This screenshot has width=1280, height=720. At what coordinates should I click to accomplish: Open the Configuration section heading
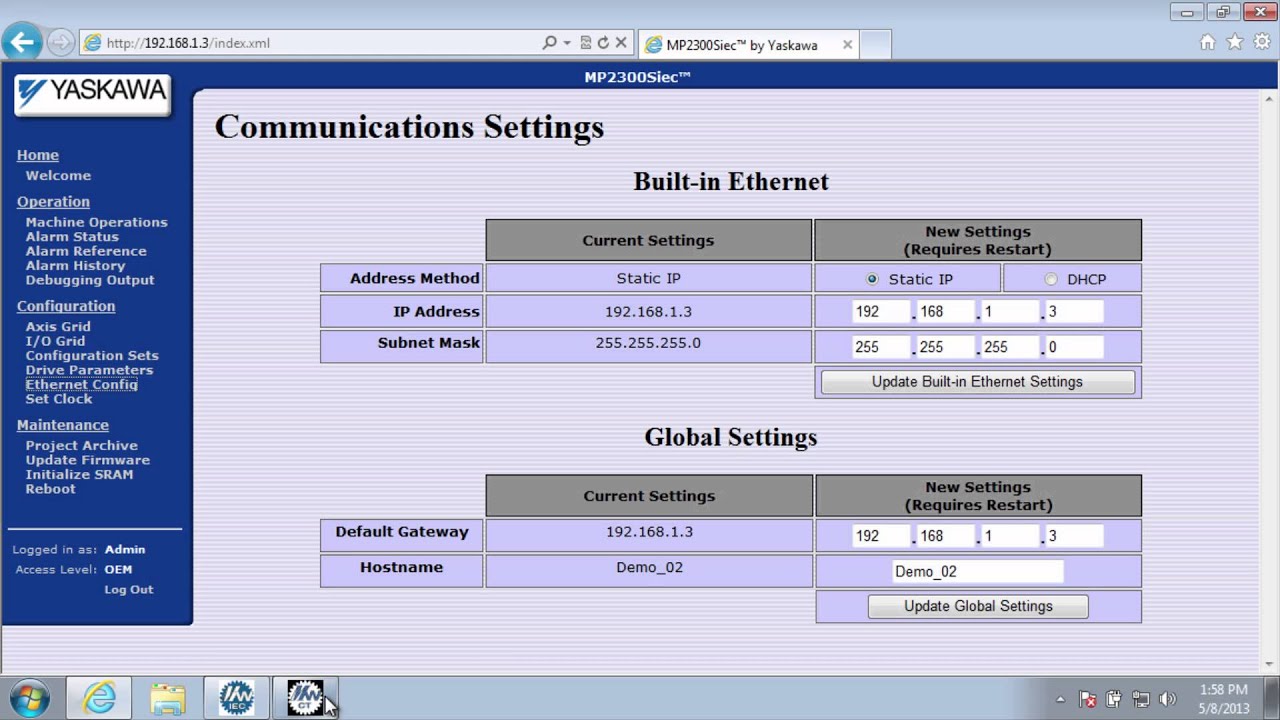point(66,306)
